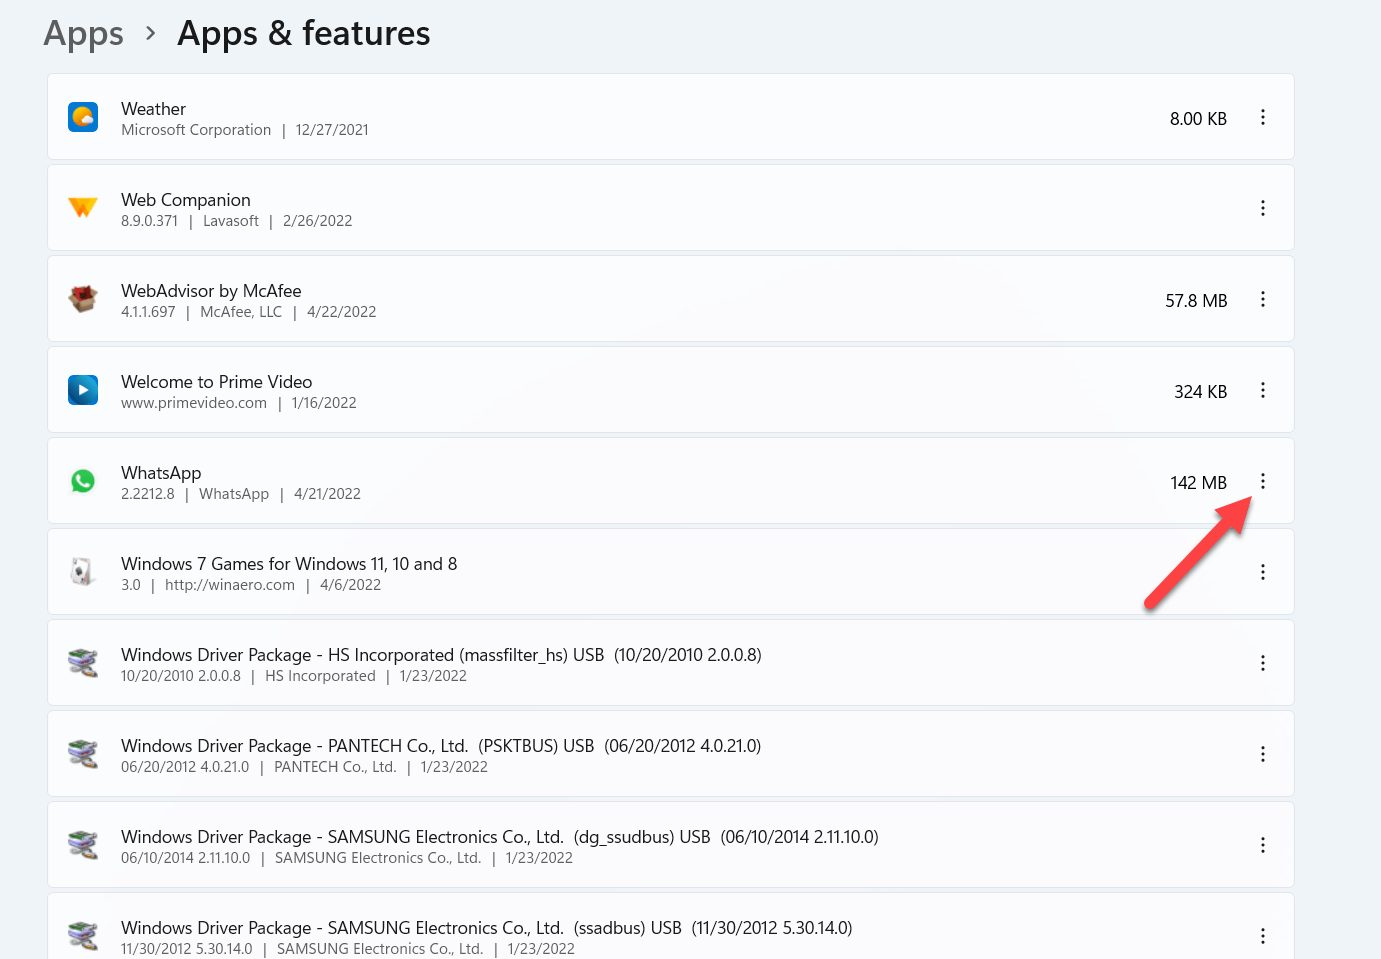Open more options for Web Companion
The height and width of the screenshot is (959, 1381).
coord(1263,208)
